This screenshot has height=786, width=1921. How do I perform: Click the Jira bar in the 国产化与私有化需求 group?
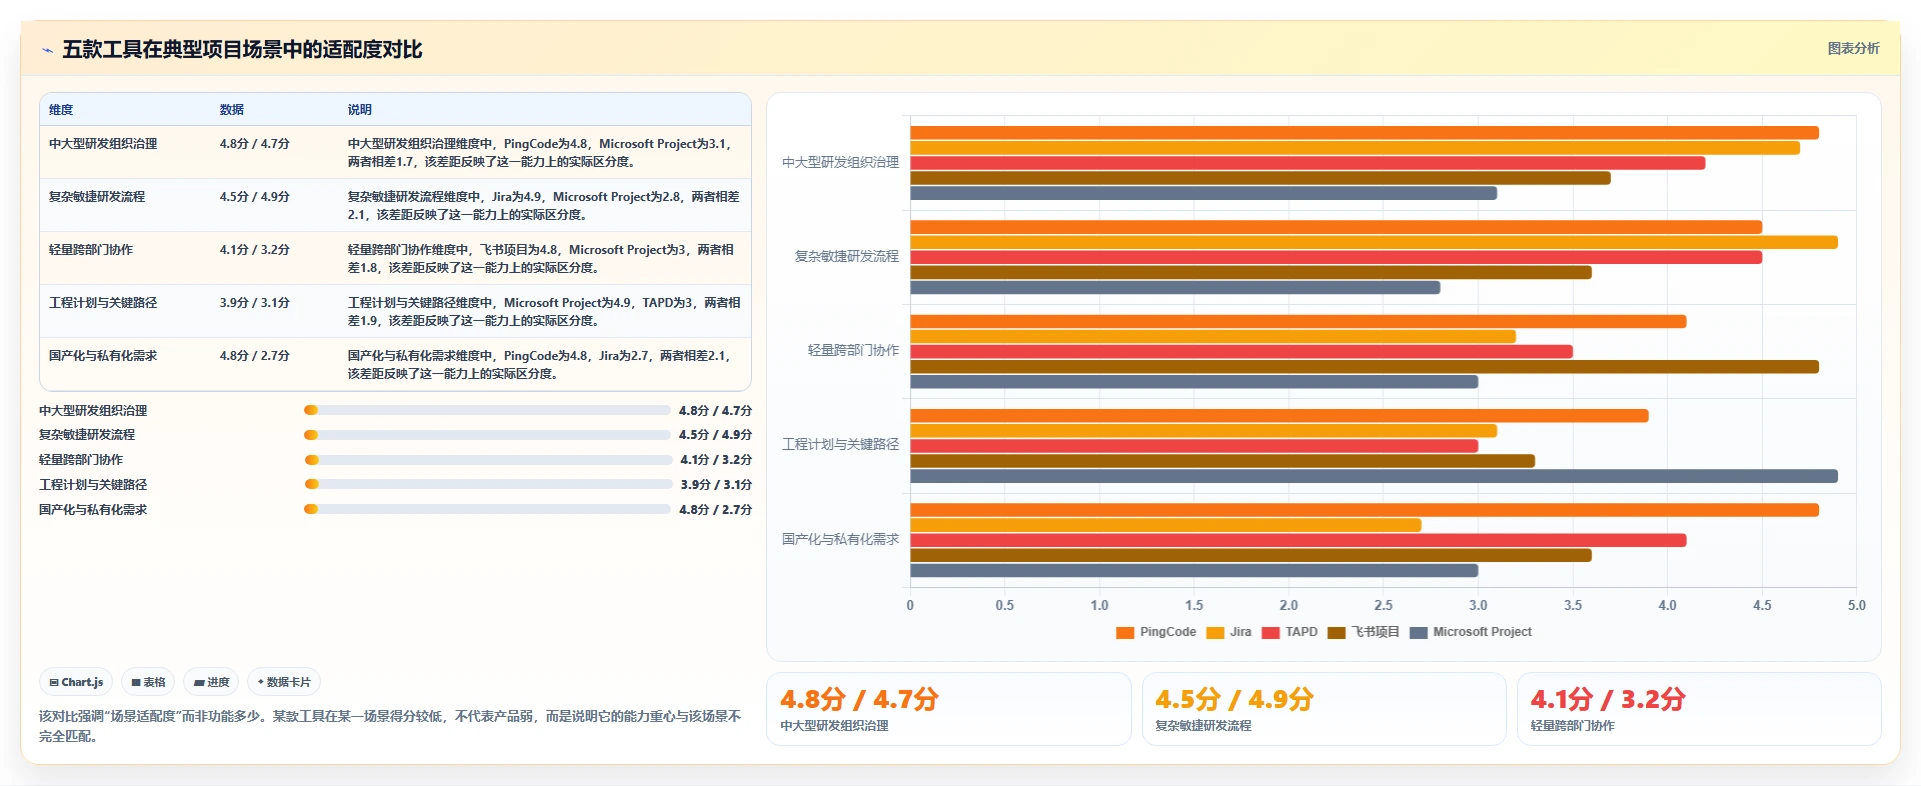(1165, 525)
